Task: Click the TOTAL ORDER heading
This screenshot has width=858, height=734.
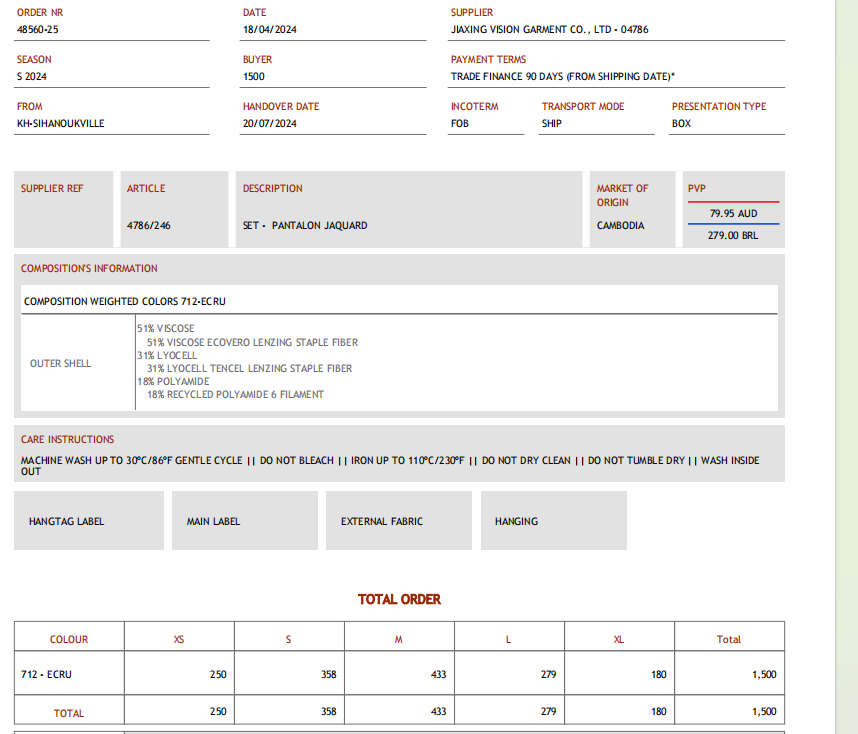Action: pyautogui.click(x=399, y=600)
